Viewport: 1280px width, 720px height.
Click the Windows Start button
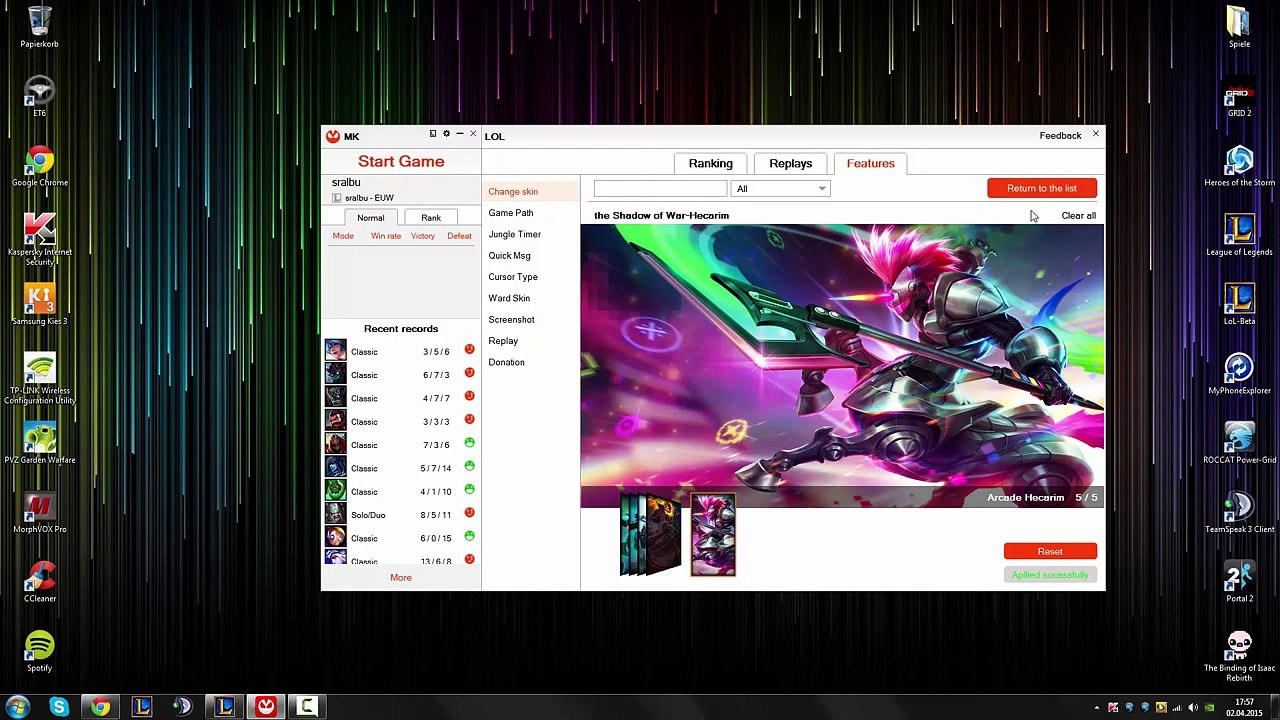point(17,707)
